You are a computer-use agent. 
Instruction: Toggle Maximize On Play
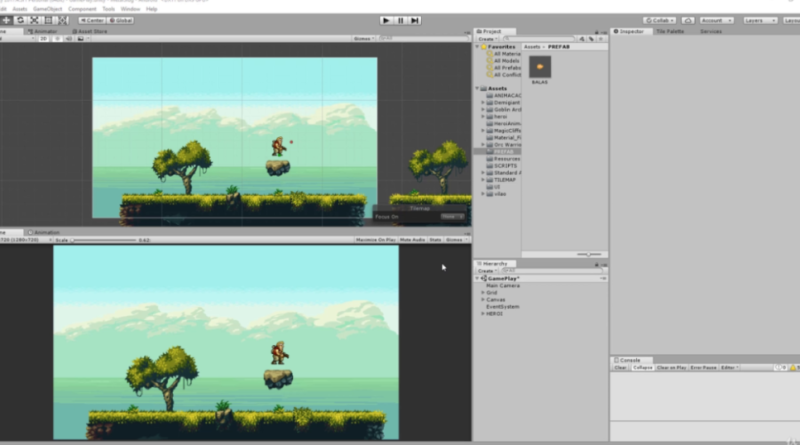point(376,240)
